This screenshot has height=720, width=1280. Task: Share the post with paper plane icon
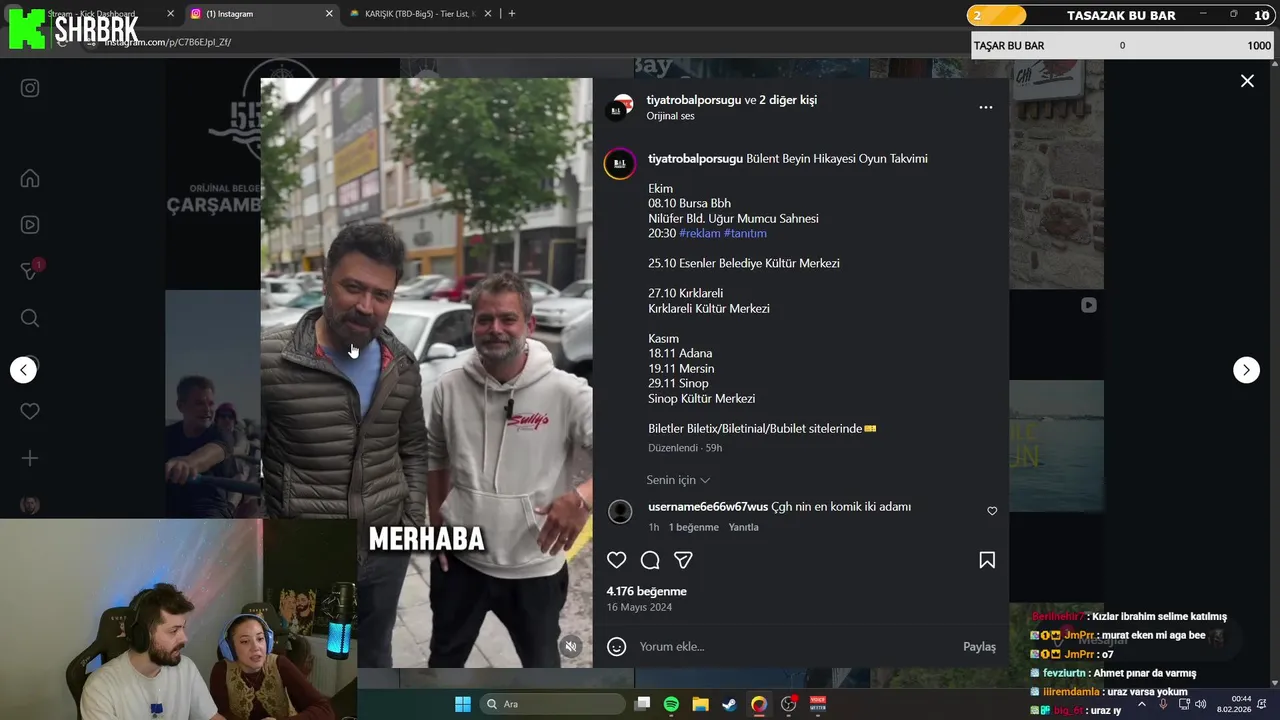(683, 560)
